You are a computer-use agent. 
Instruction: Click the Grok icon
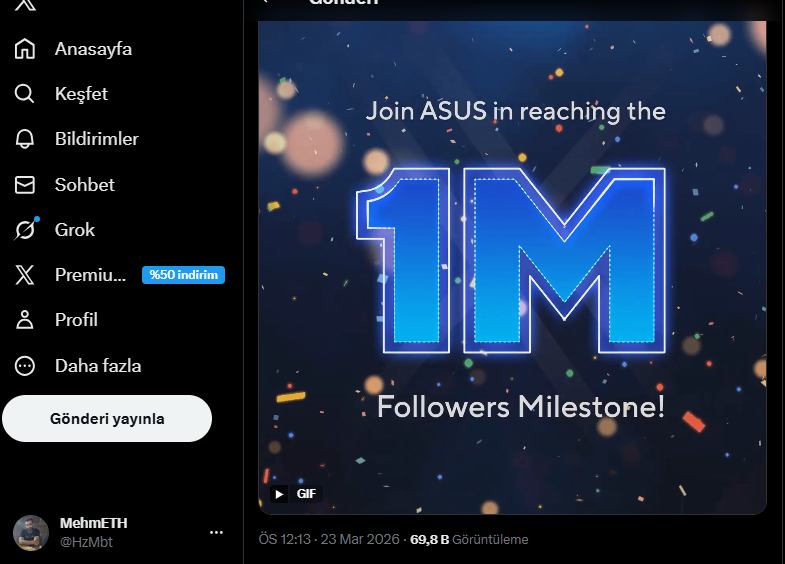(26, 229)
